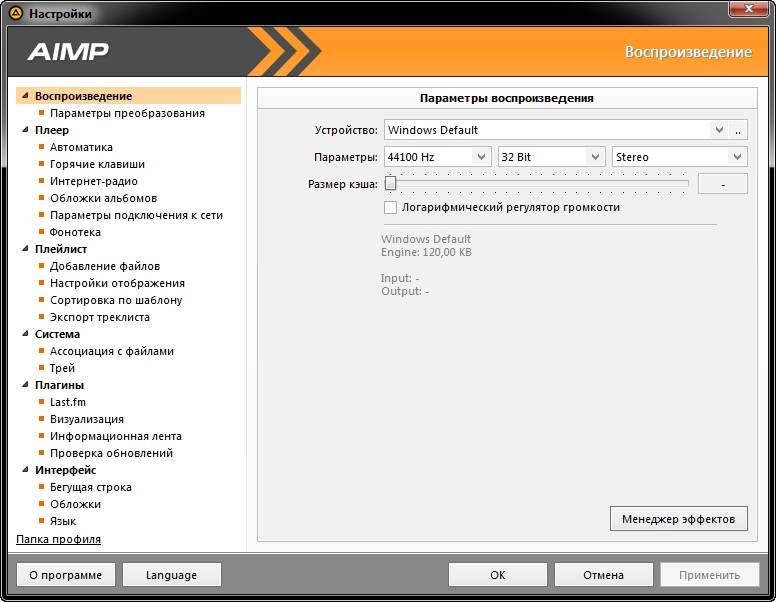
Task: Open the Папка профиля link
Action: 58,539
